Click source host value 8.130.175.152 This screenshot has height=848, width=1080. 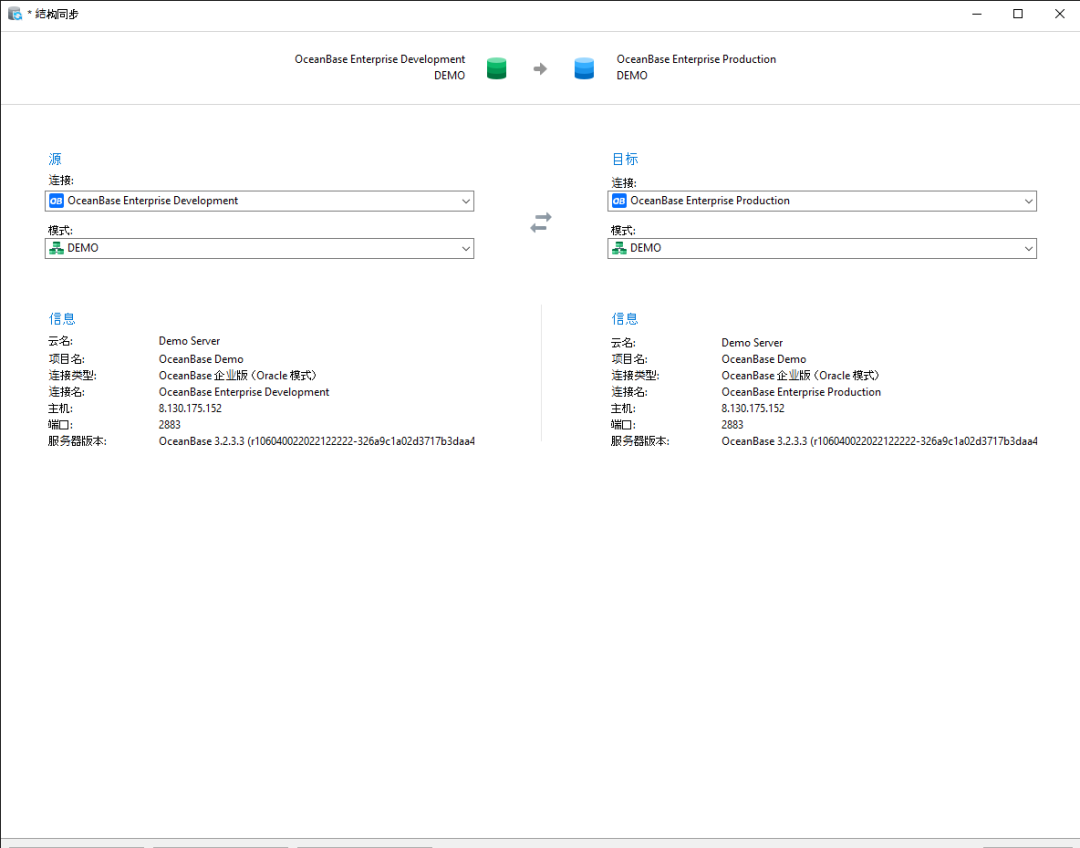(190, 408)
